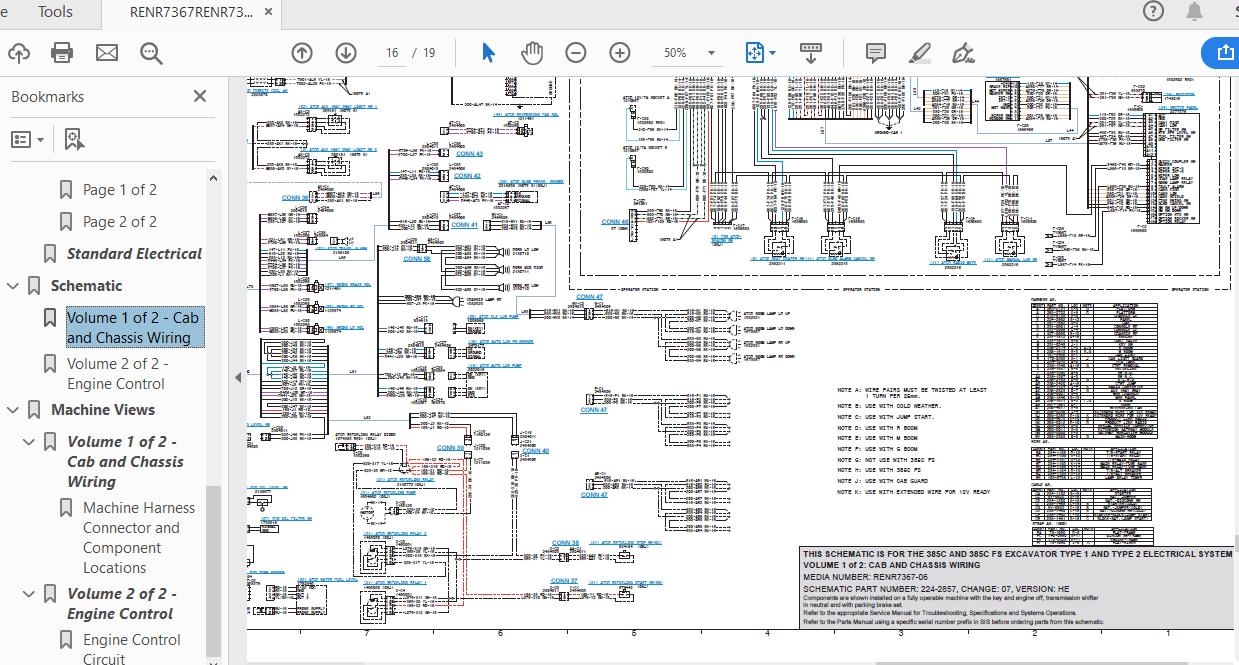Viewport: 1239px width, 665px height.
Task: Select the highlight text pen tool
Action: 920,53
